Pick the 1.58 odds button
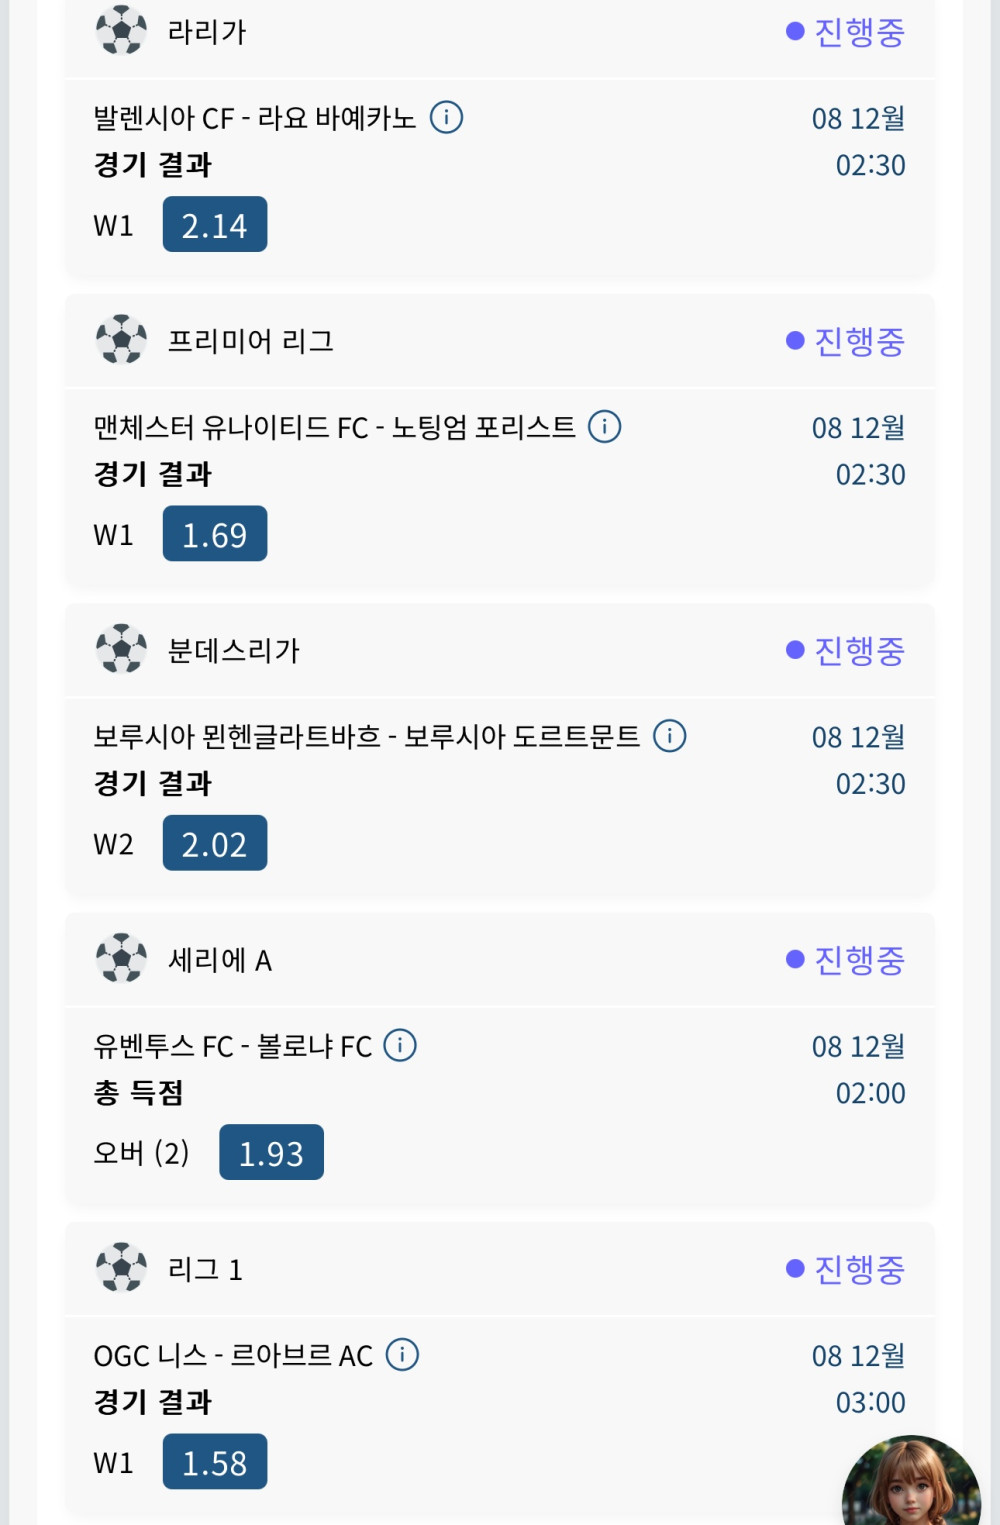This screenshot has width=1000, height=1525. 215,1462
